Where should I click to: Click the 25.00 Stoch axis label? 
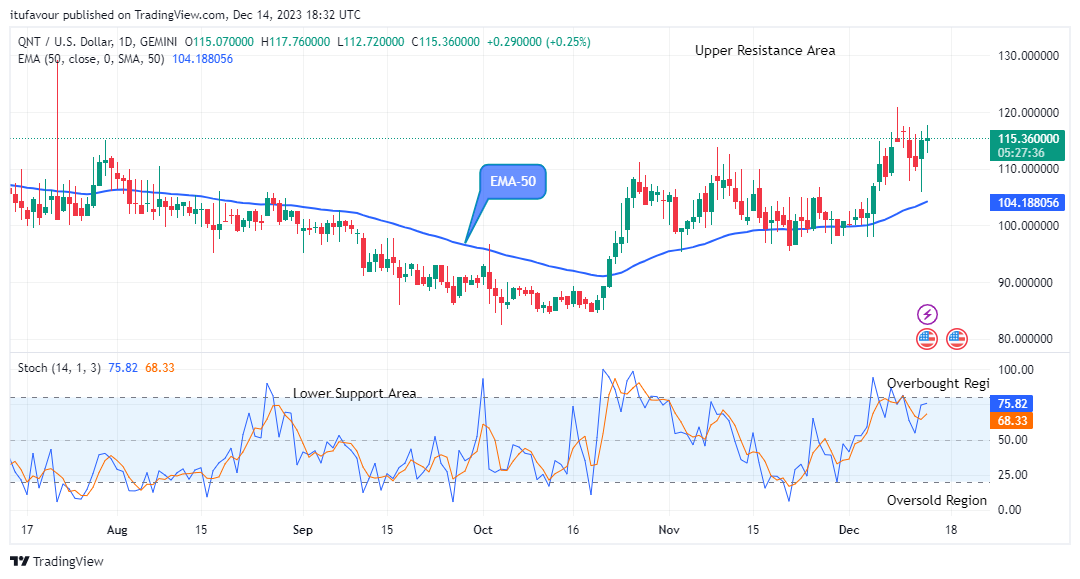click(1012, 475)
